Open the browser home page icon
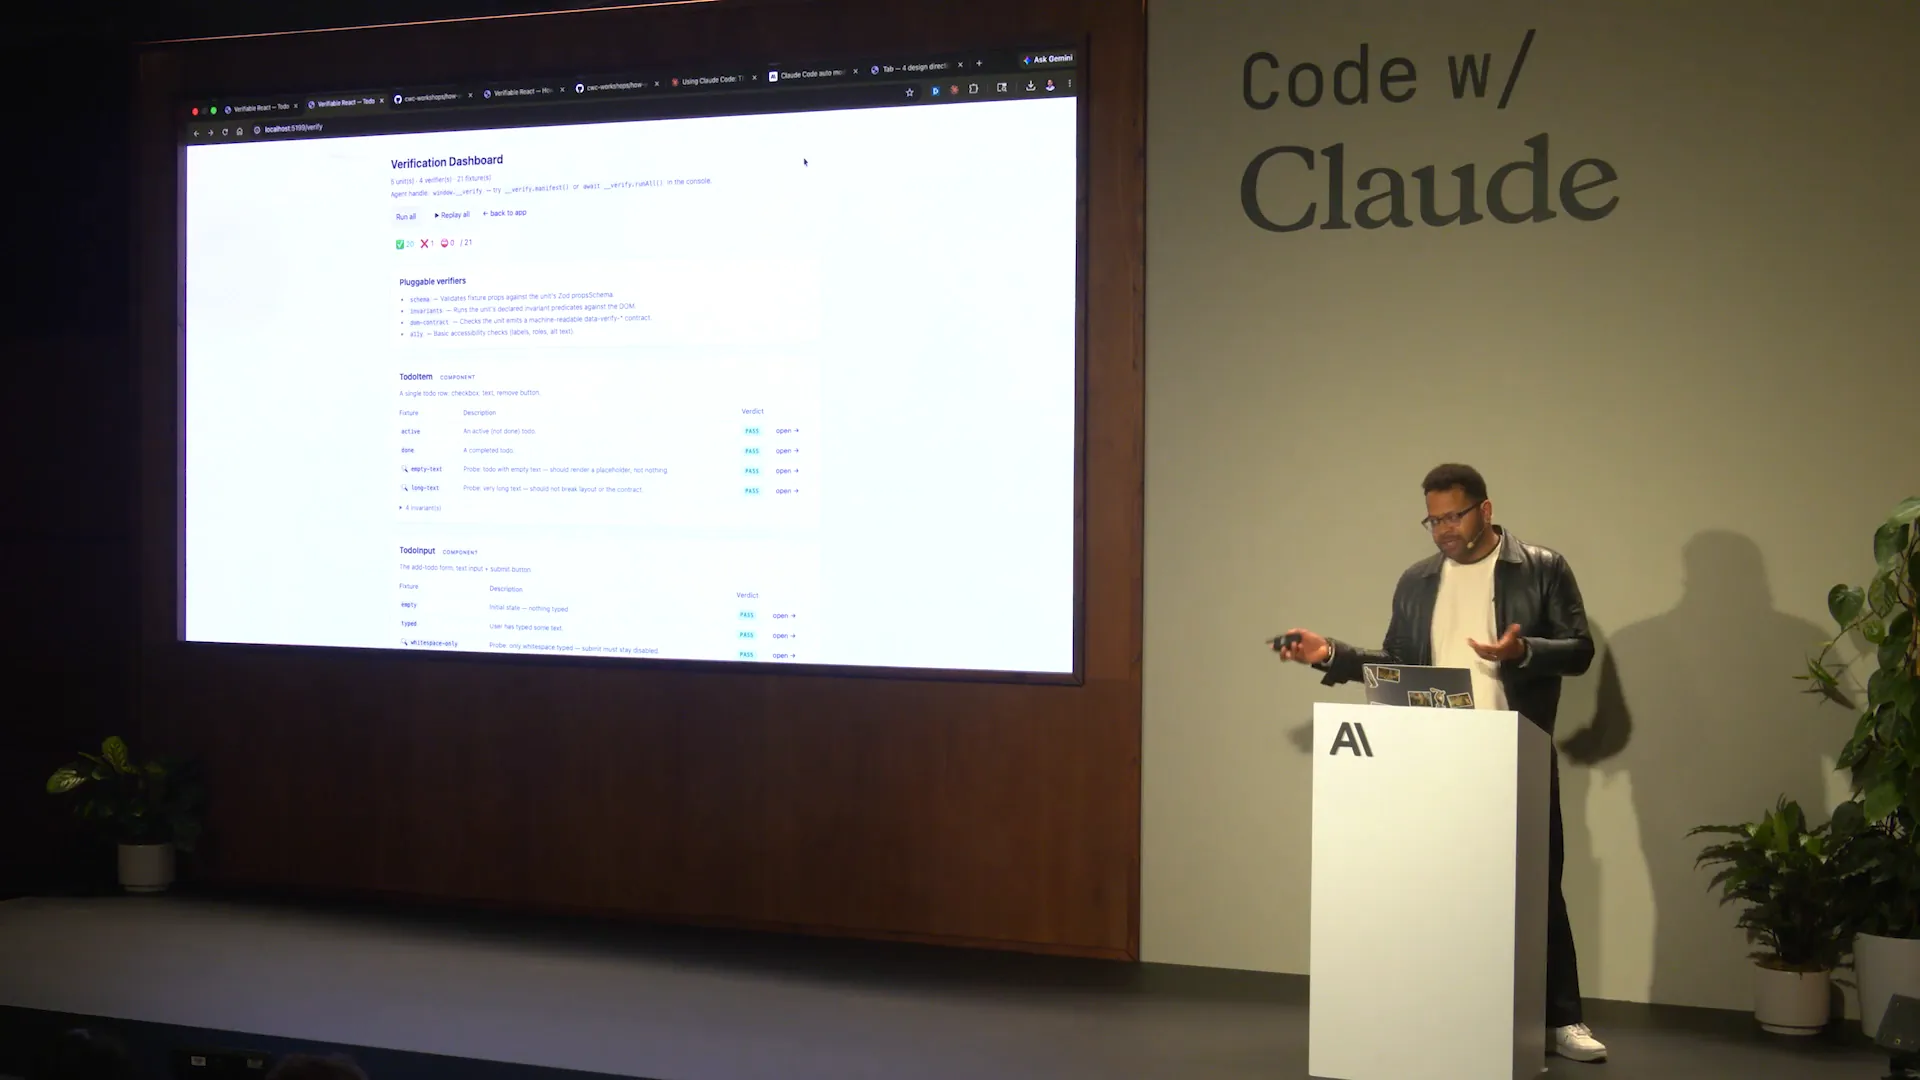 click(239, 131)
